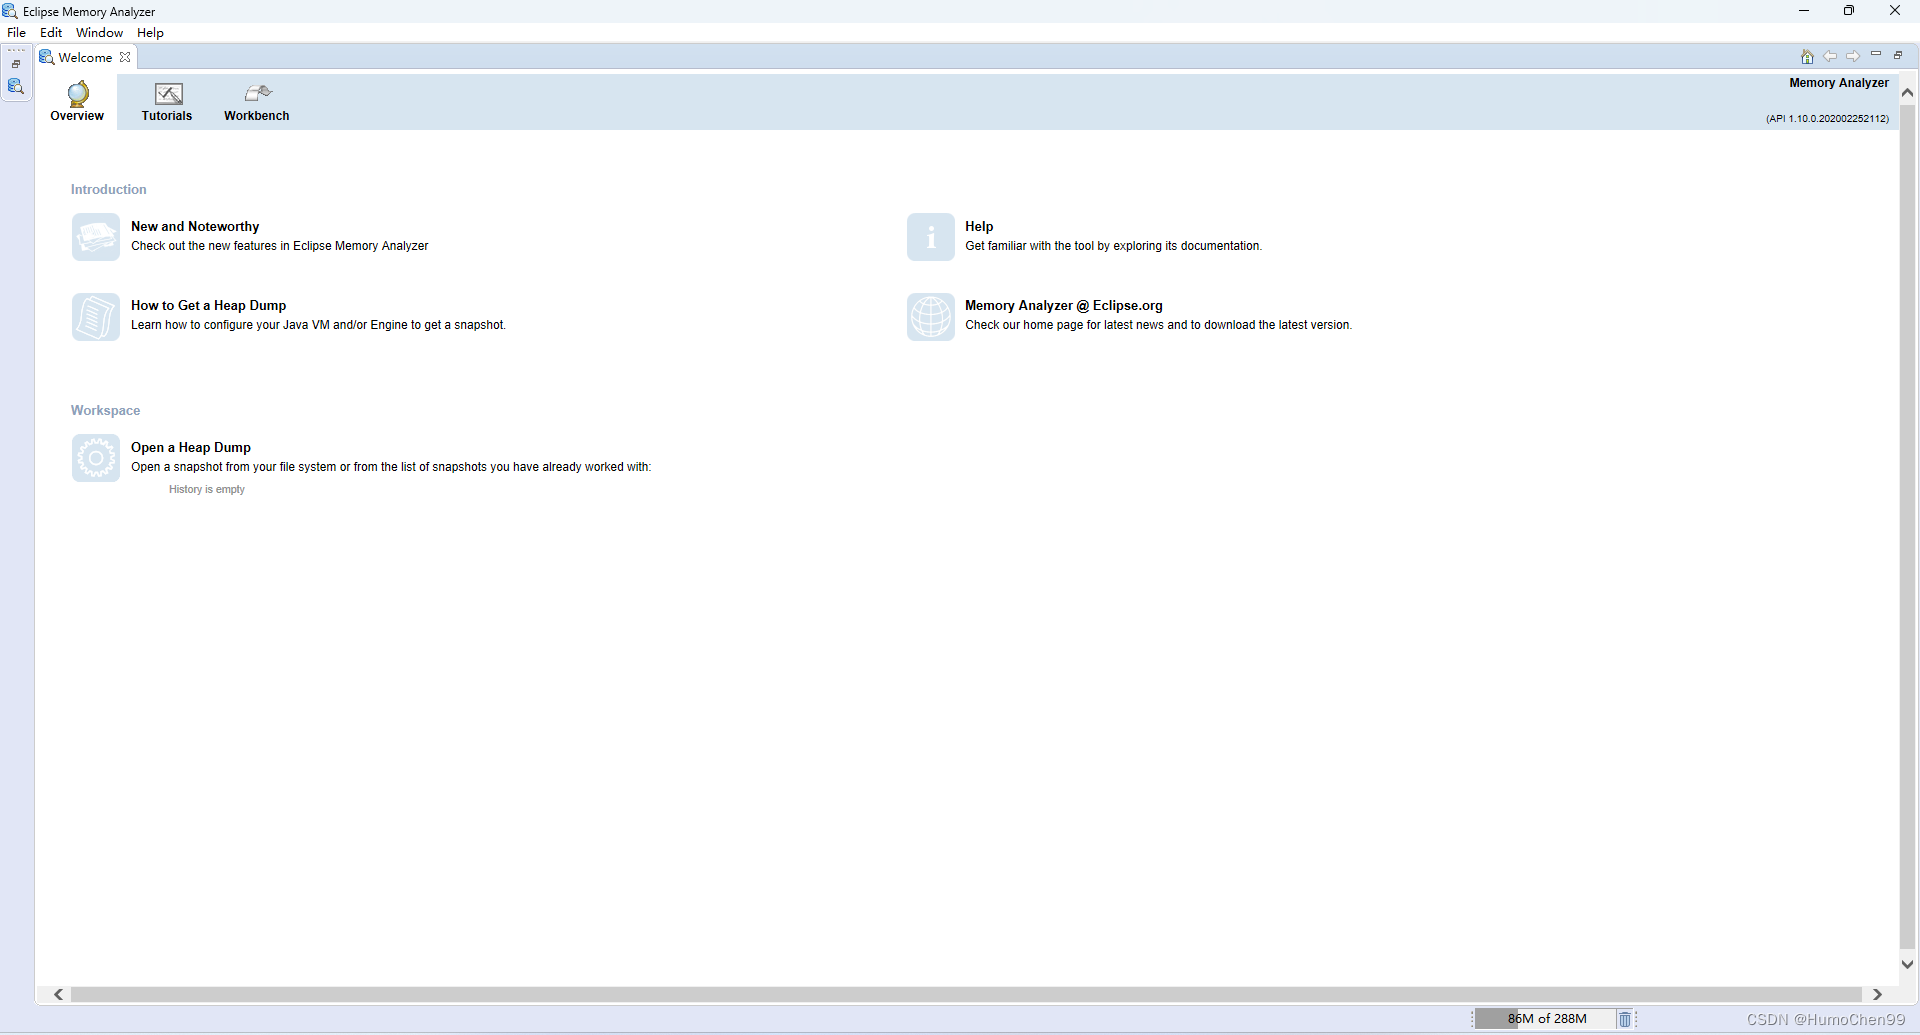The image size is (1920, 1035).
Task: Open the Help documentation link
Action: 979,227
